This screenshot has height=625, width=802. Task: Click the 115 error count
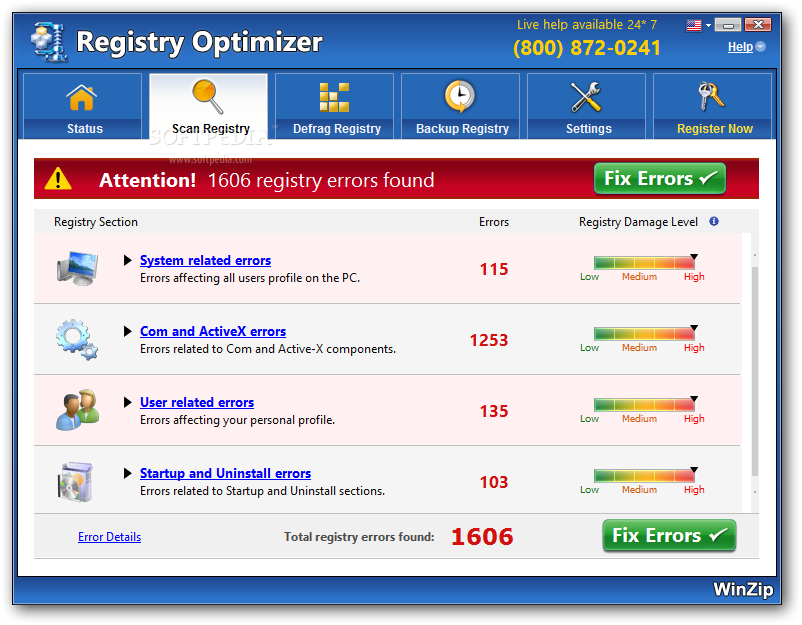click(x=494, y=269)
